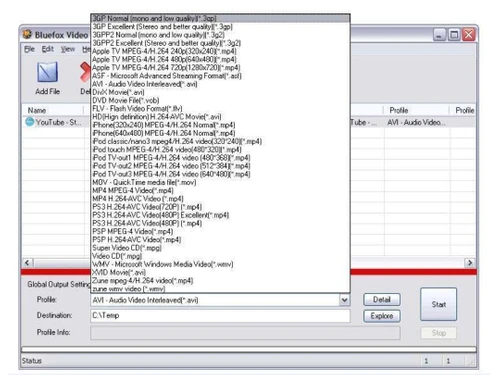500x375 pixels.
Task: Select Video CD (*.mpg) option
Action: (x=220, y=256)
